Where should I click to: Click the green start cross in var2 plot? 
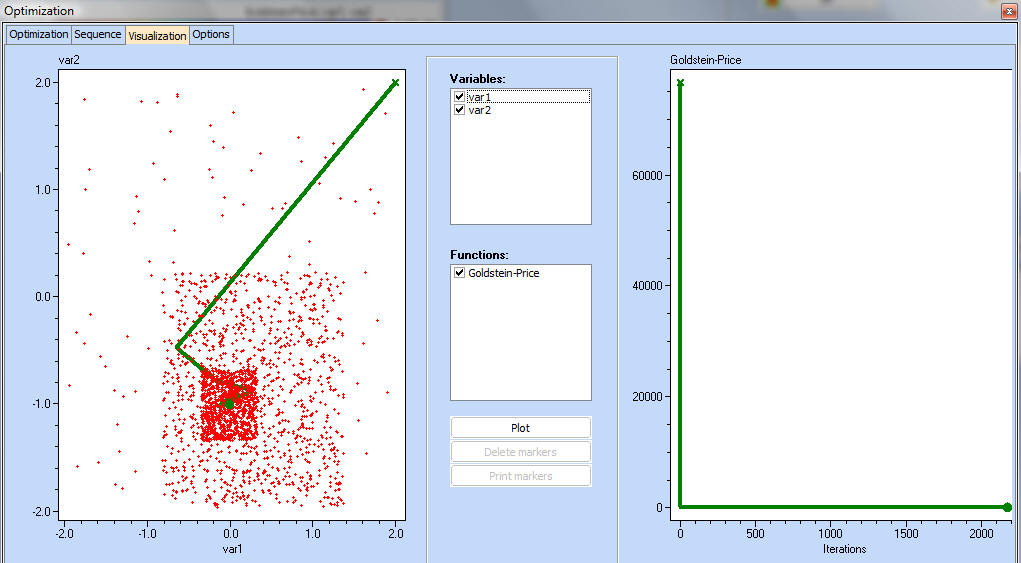(x=395, y=83)
